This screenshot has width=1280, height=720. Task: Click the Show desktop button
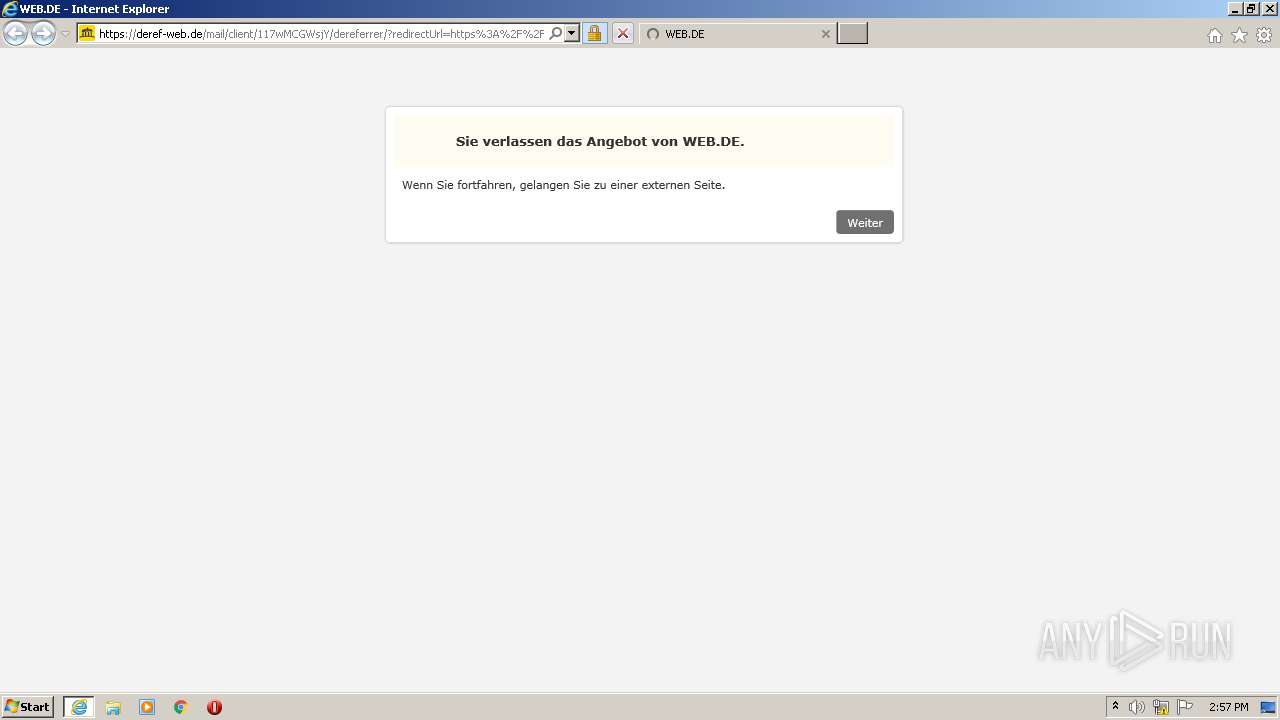click(x=1268, y=707)
